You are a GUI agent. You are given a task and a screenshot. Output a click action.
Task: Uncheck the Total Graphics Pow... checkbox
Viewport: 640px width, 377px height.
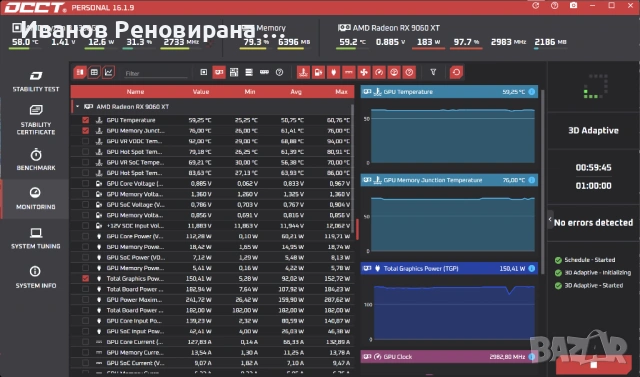coord(85,278)
